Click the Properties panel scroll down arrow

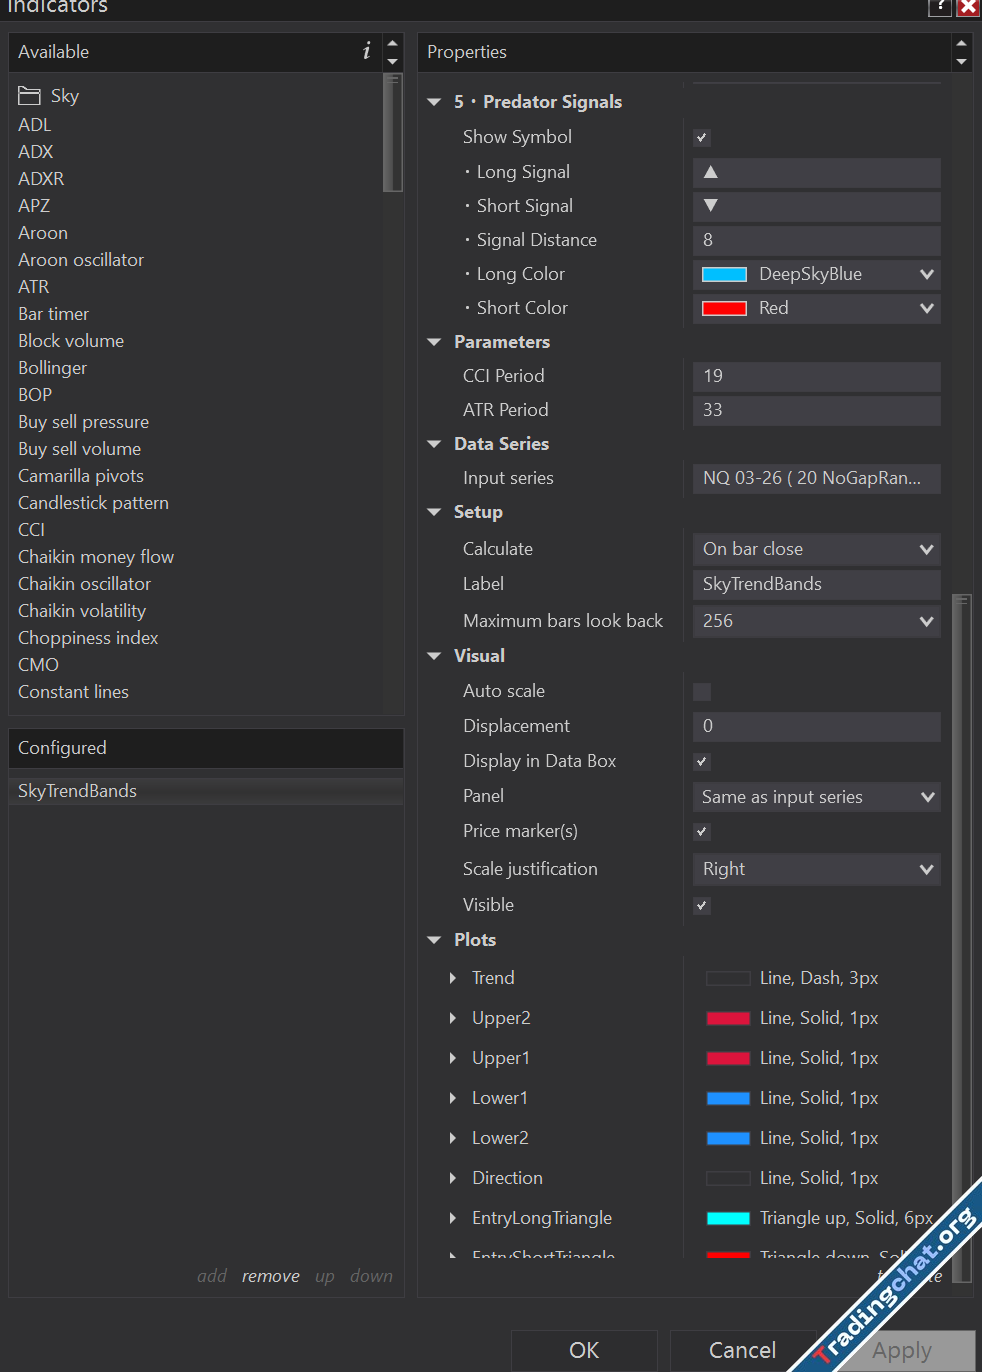point(961,62)
